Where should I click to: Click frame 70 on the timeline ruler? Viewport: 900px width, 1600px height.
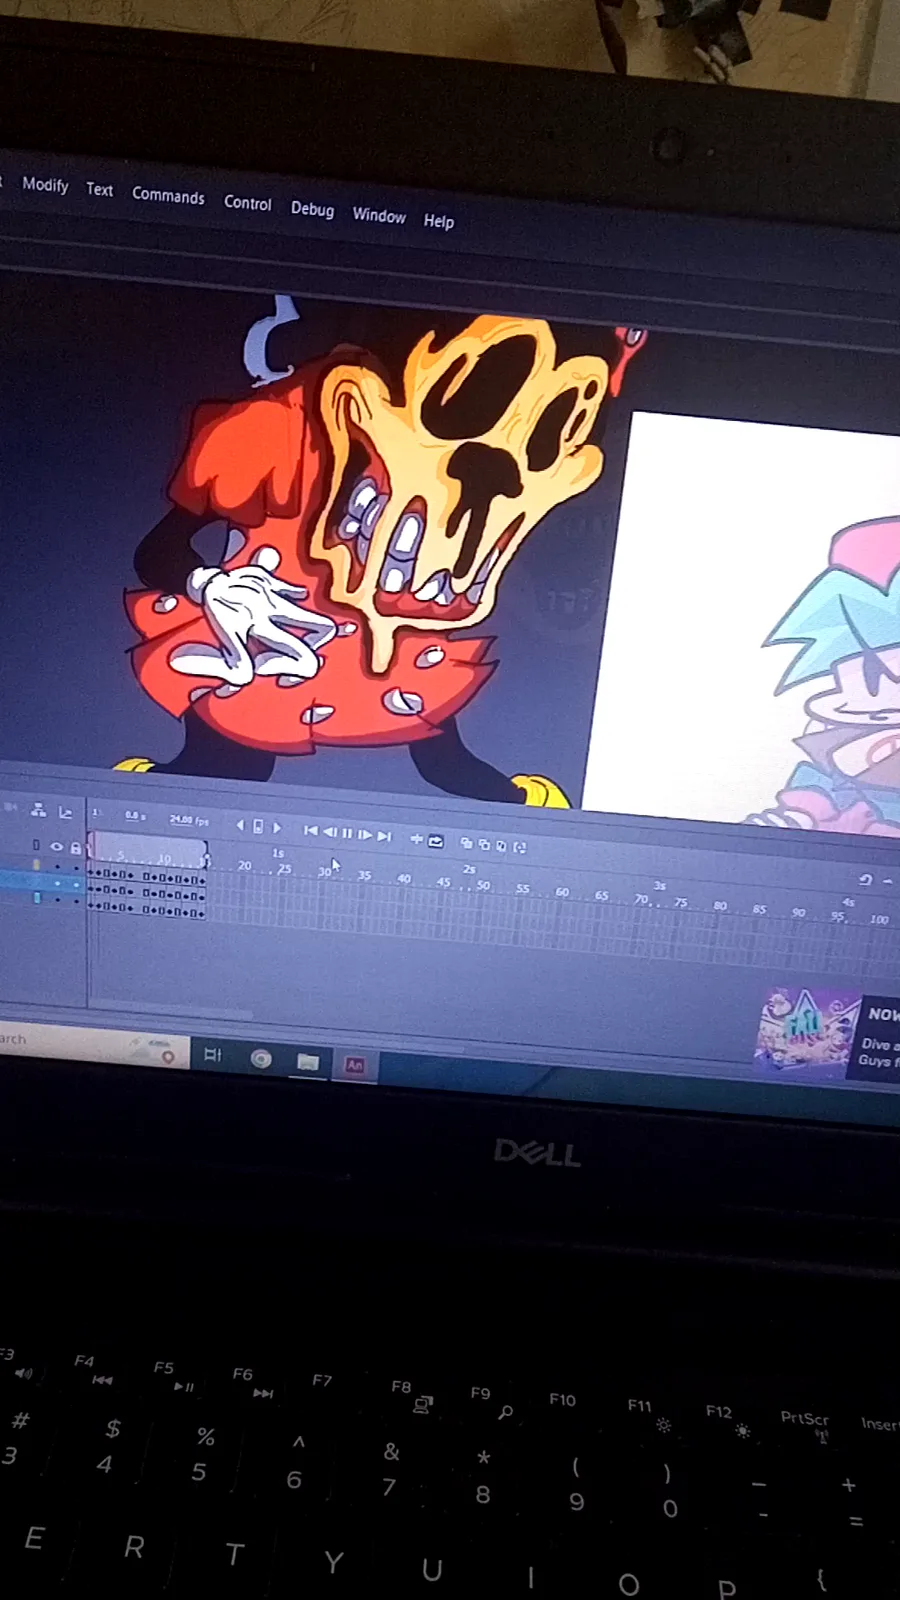[641, 899]
